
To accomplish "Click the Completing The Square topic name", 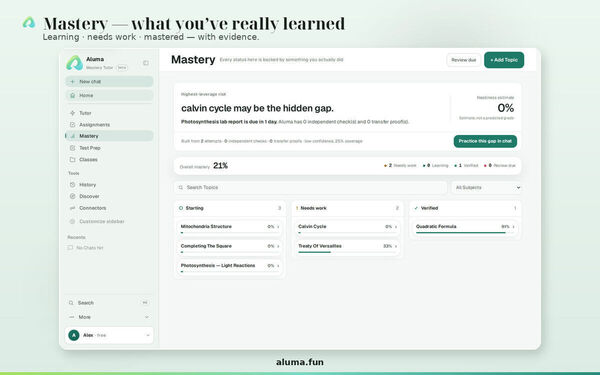I will click(x=206, y=246).
